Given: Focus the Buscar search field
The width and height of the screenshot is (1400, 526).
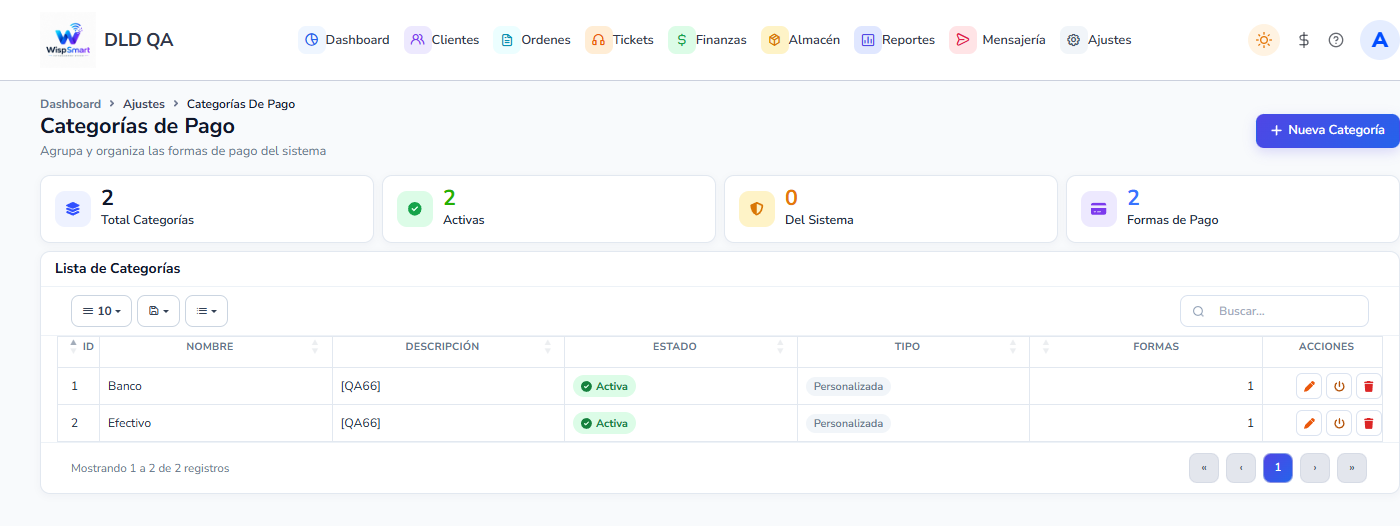Looking at the screenshot, I should pyautogui.click(x=1274, y=311).
